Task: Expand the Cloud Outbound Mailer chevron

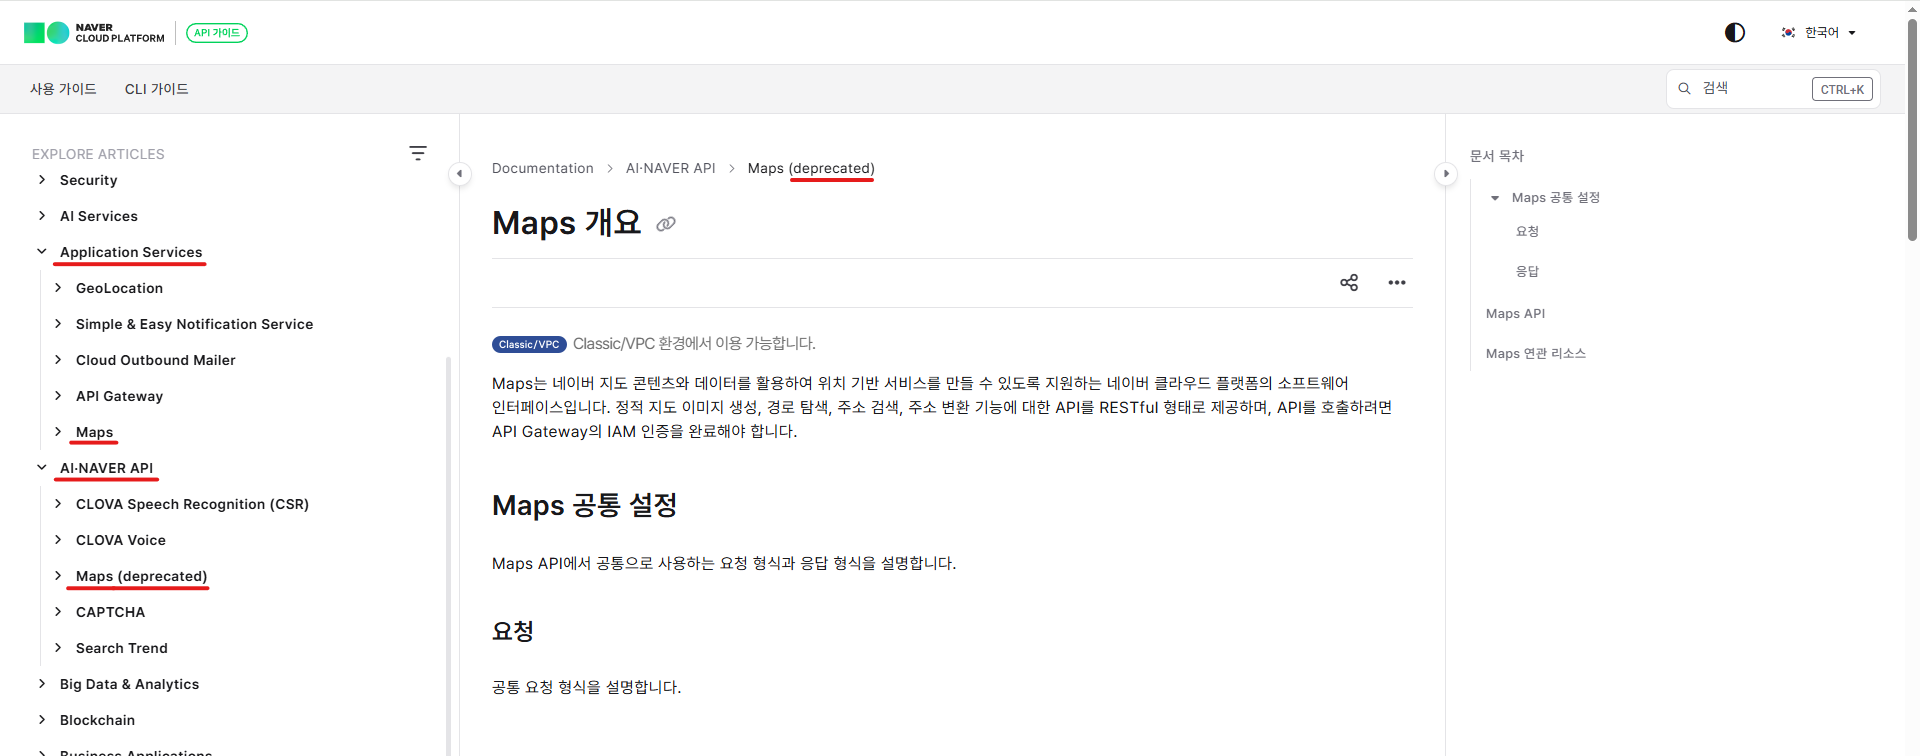Action: point(58,360)
